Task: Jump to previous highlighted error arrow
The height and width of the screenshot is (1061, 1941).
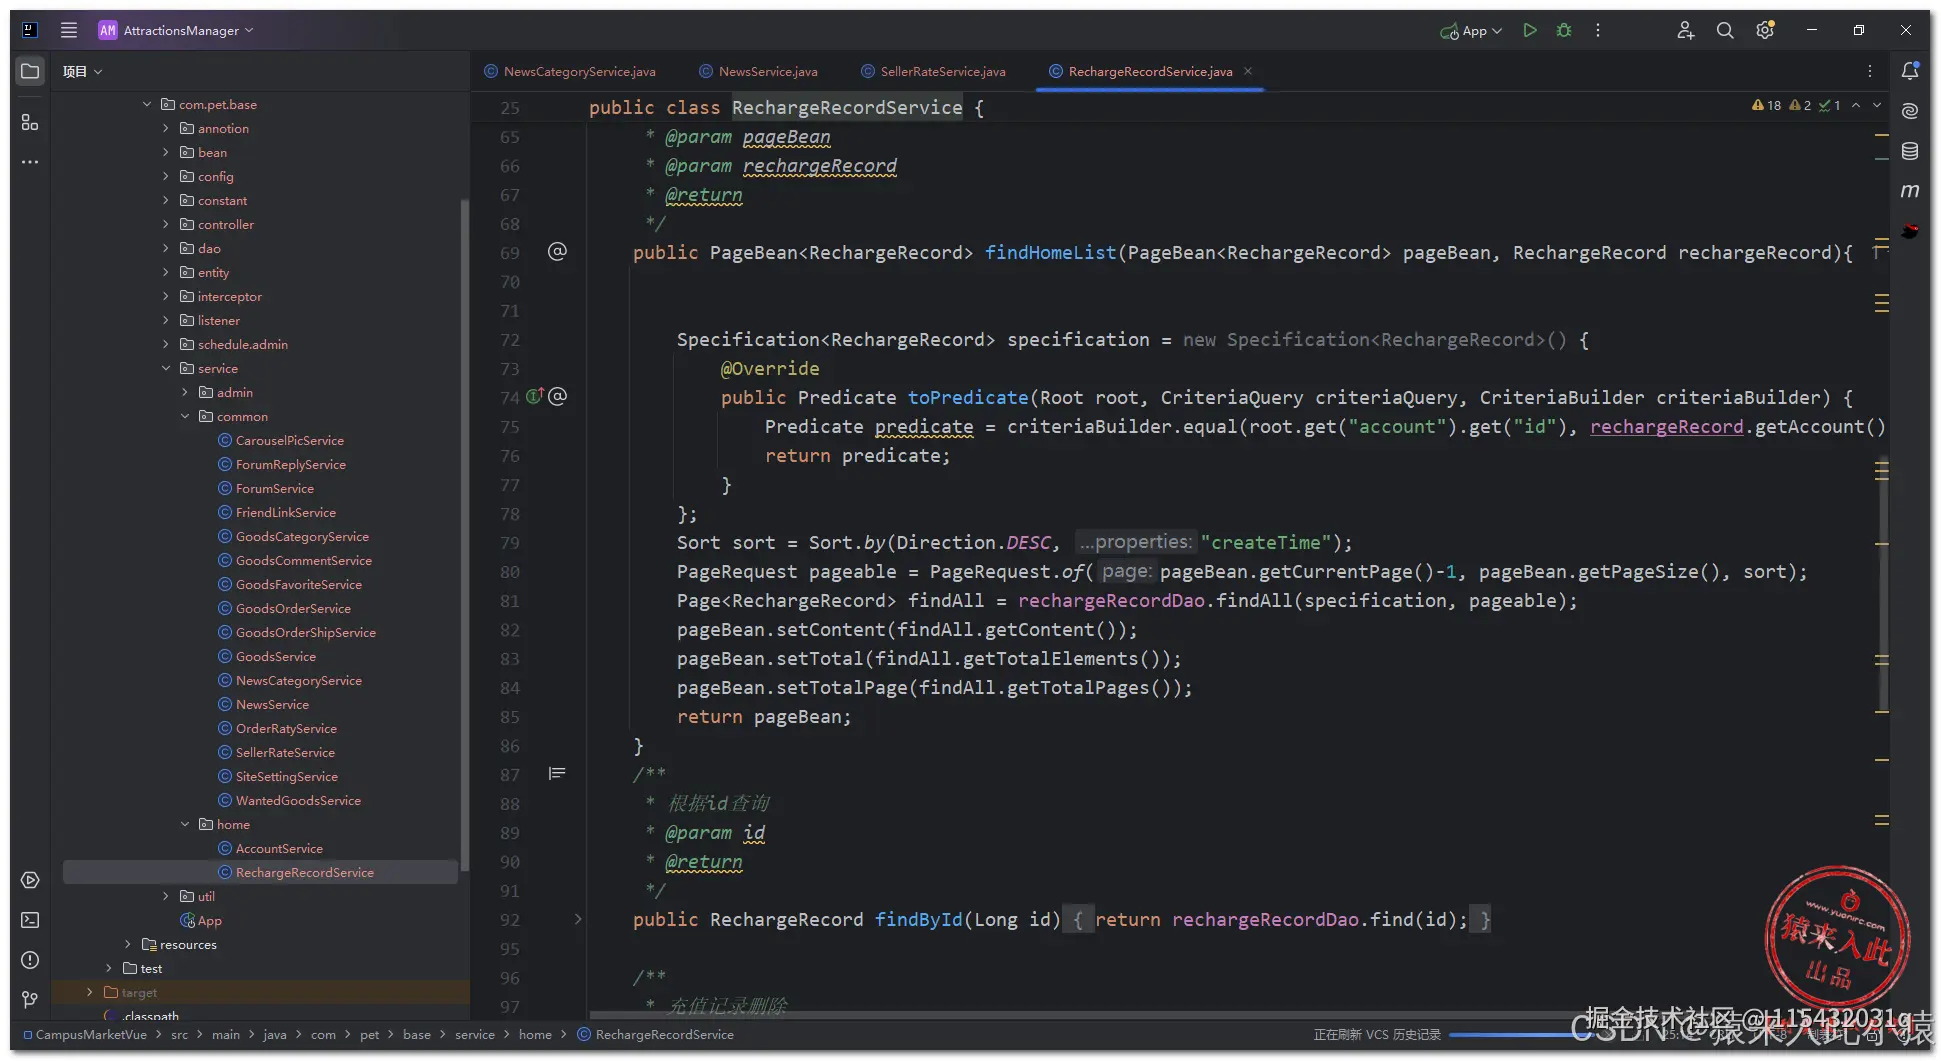Action: click(x=1856, y=105)
